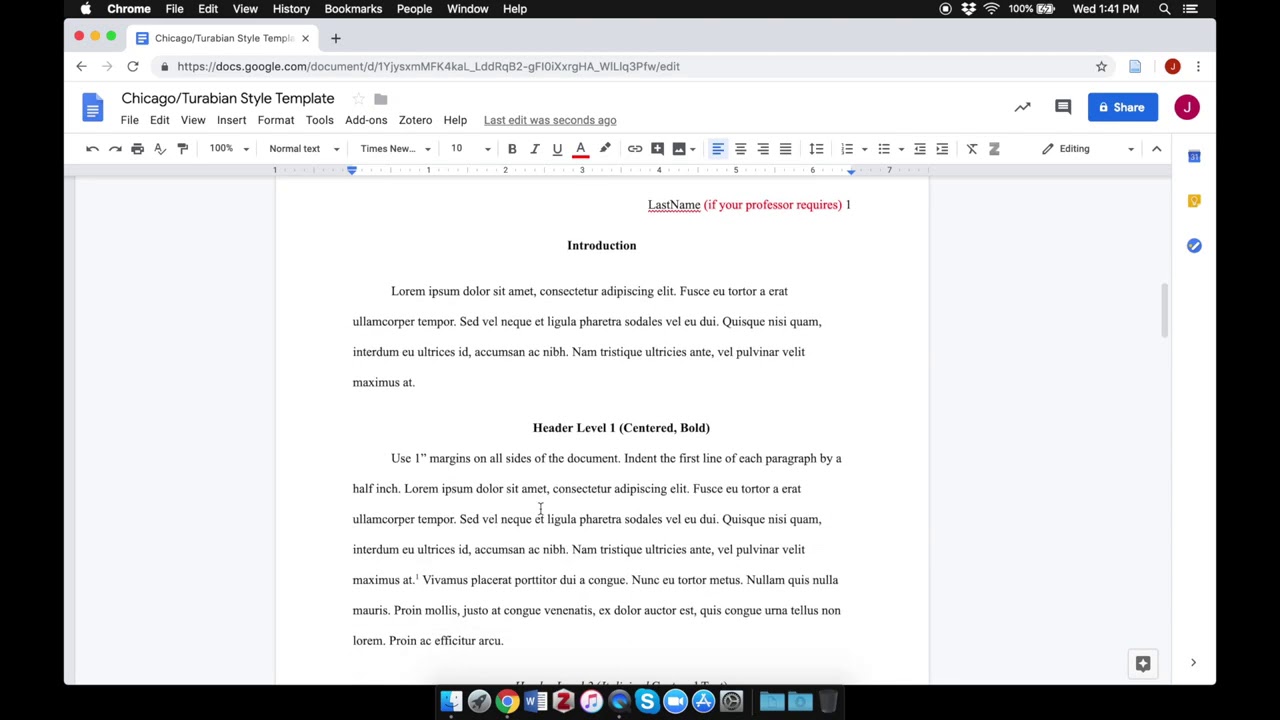Set left text alignment

718,149
